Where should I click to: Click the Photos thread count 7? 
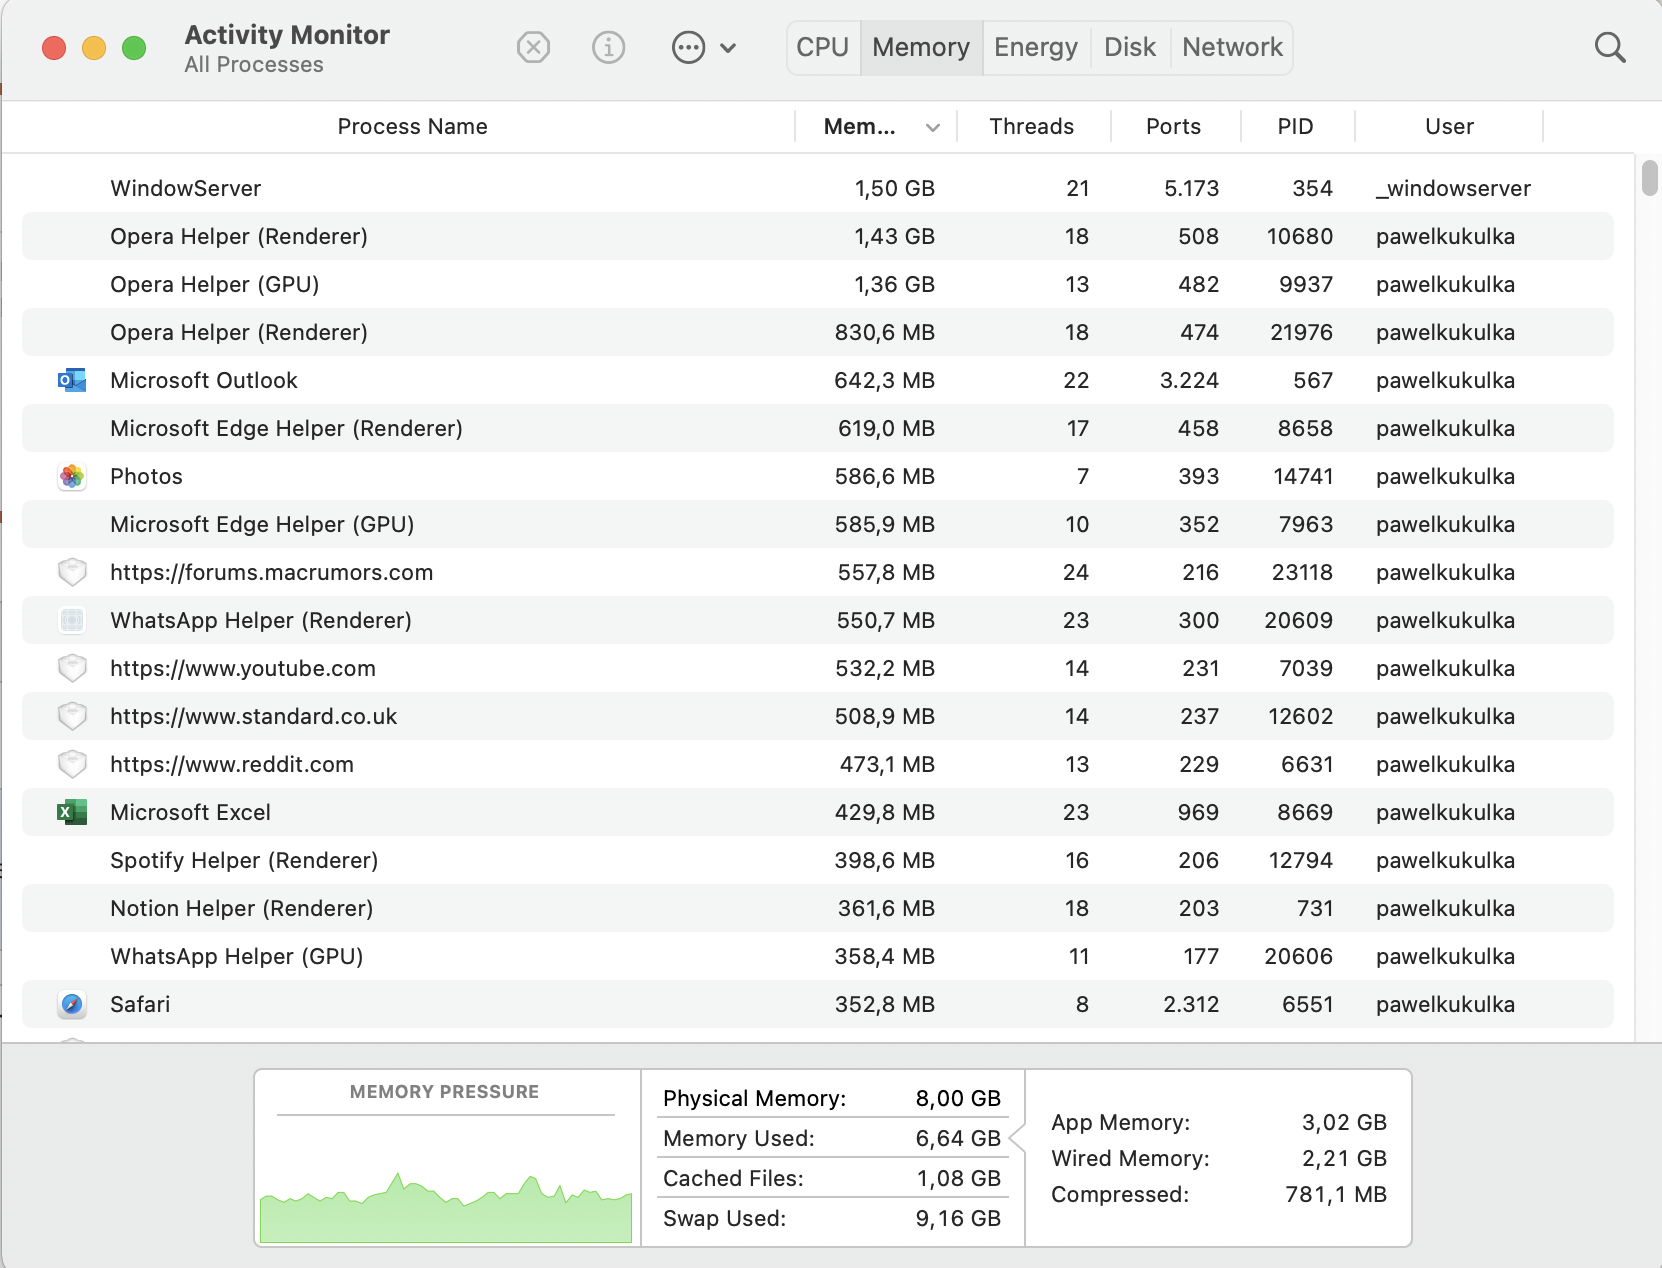pyautogui.click(x=1082, y=476)
